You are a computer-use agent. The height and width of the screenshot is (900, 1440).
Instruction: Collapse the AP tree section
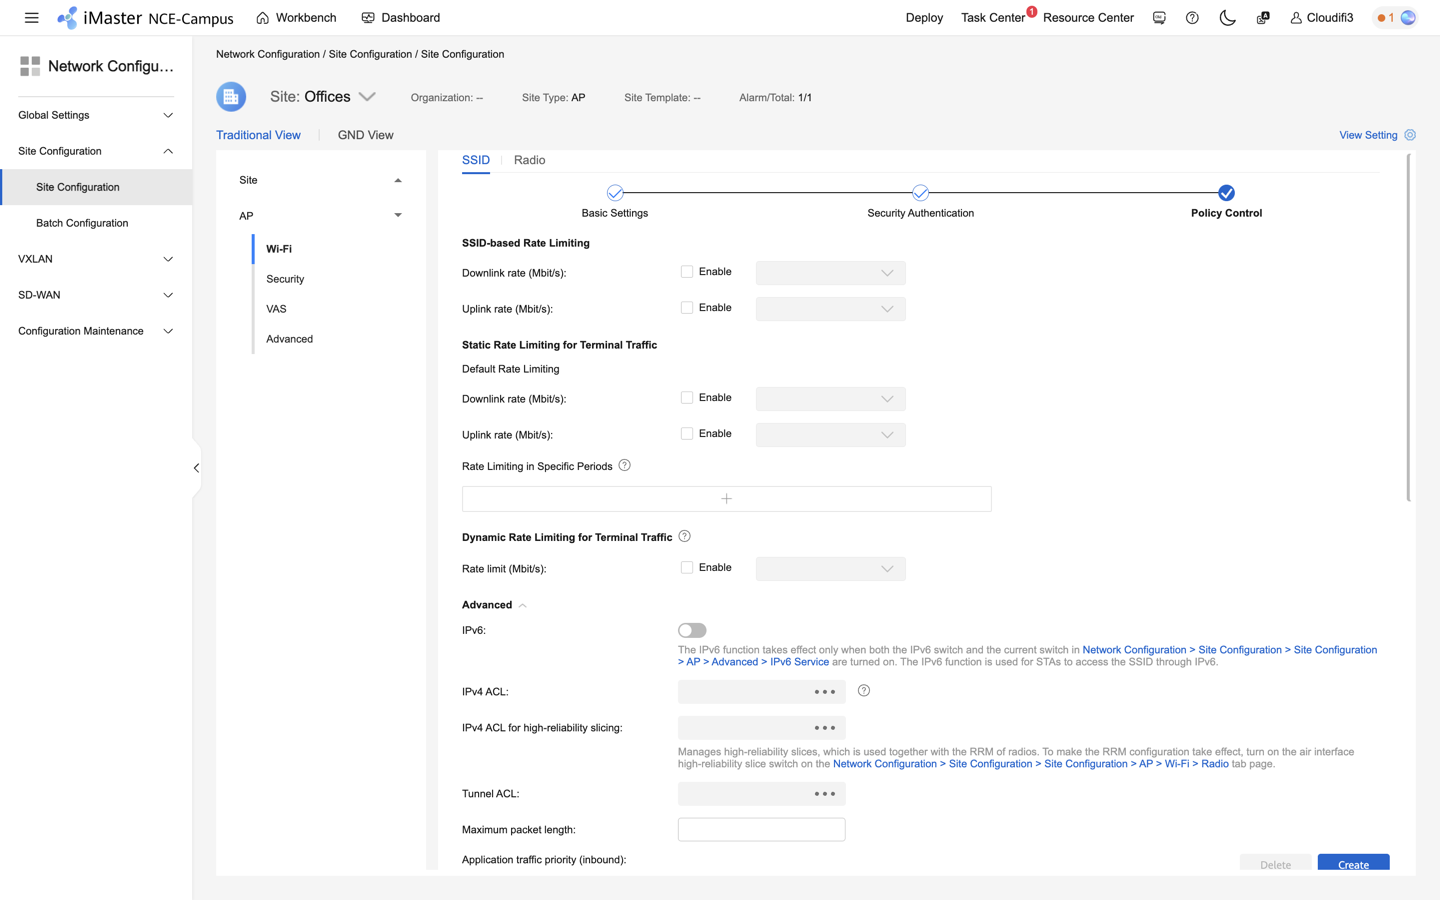click(398, 215)
